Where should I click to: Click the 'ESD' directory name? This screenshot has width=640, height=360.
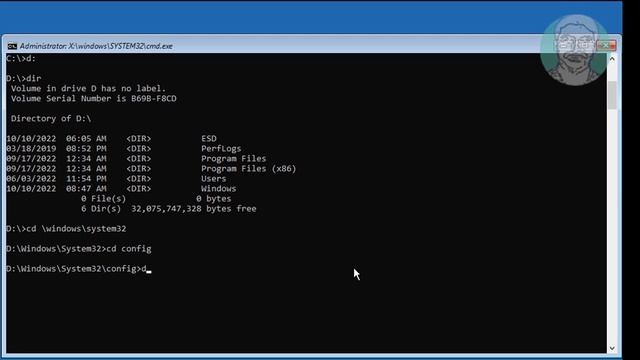pyautogui.click(x=209, y=138)
